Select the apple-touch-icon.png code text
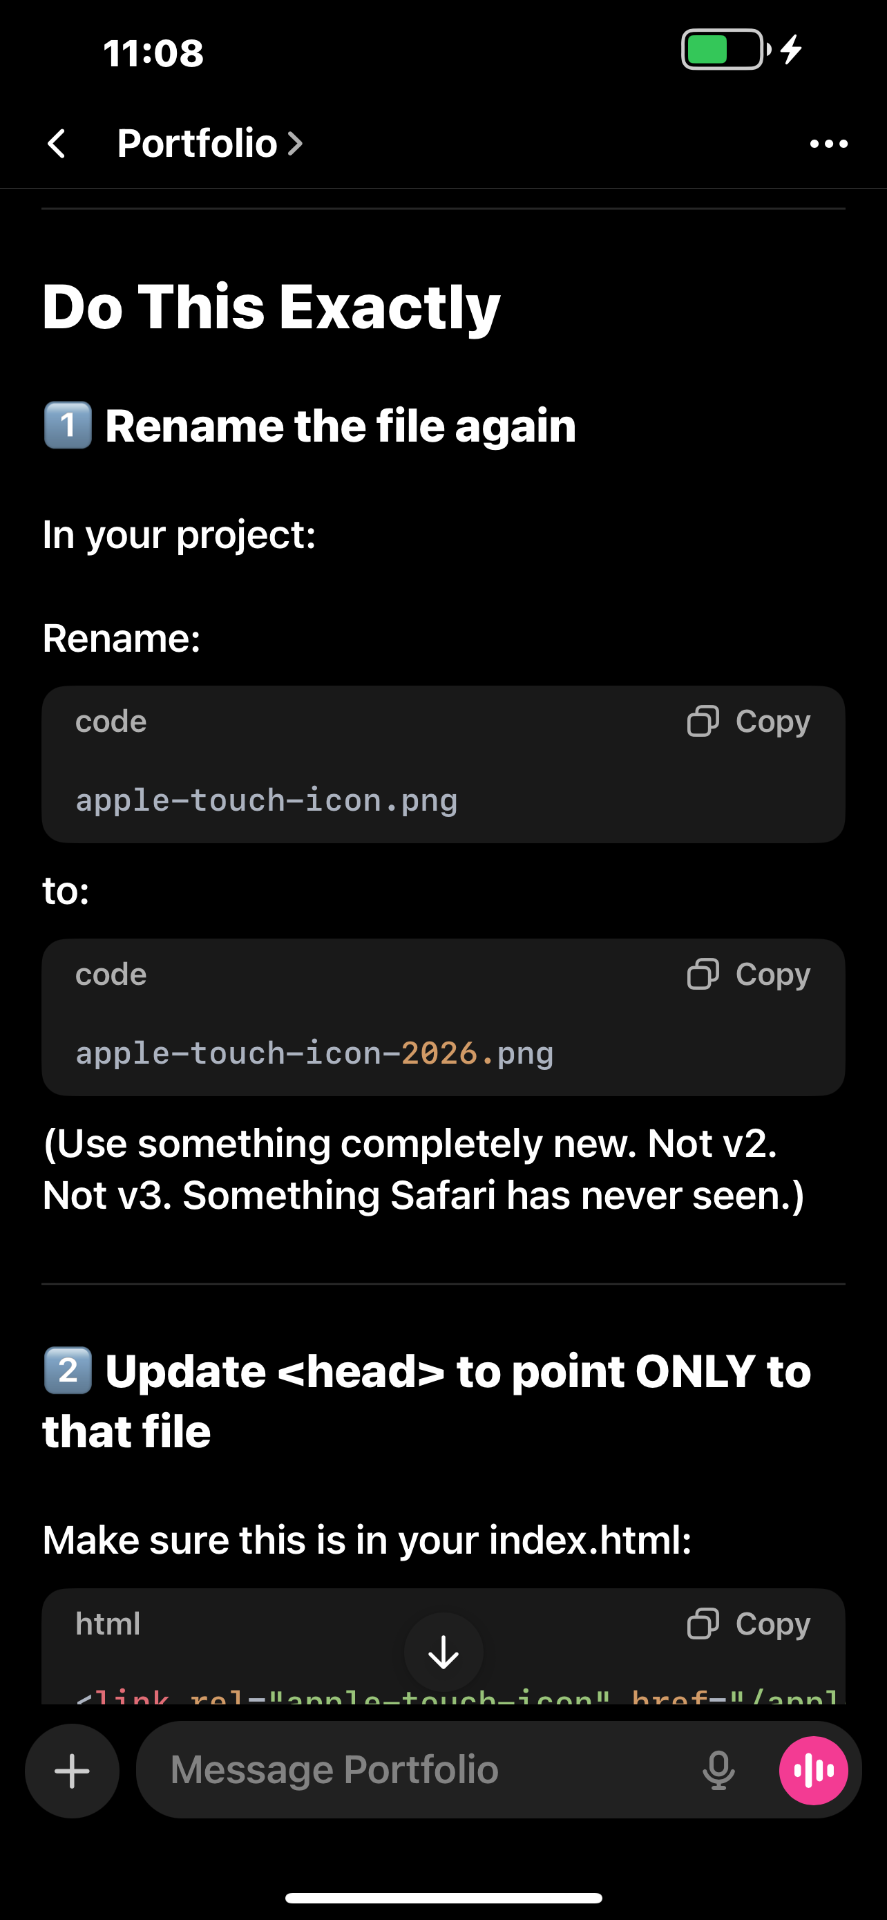 pos(266,801)
